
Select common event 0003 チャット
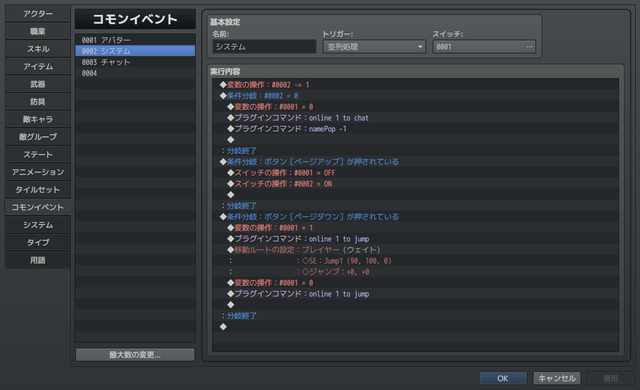tap(135, 62)
